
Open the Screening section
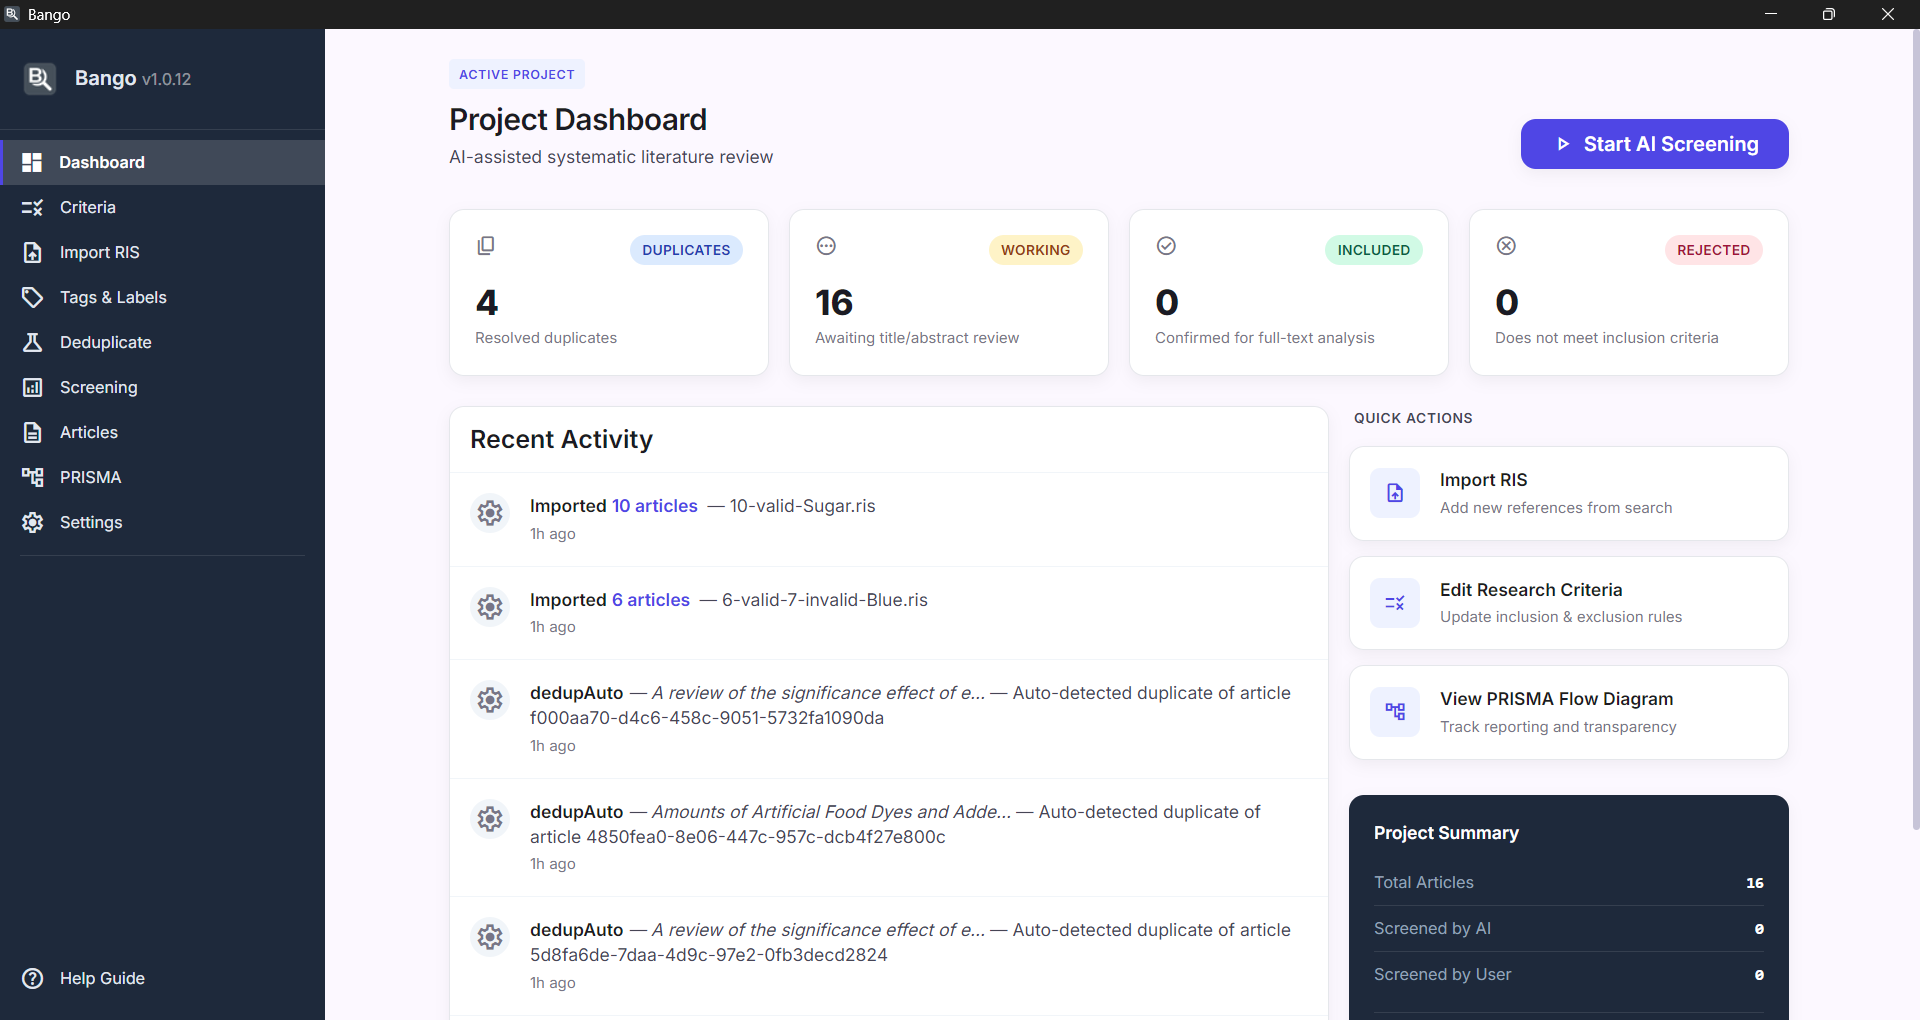click(x=162, y=387)
